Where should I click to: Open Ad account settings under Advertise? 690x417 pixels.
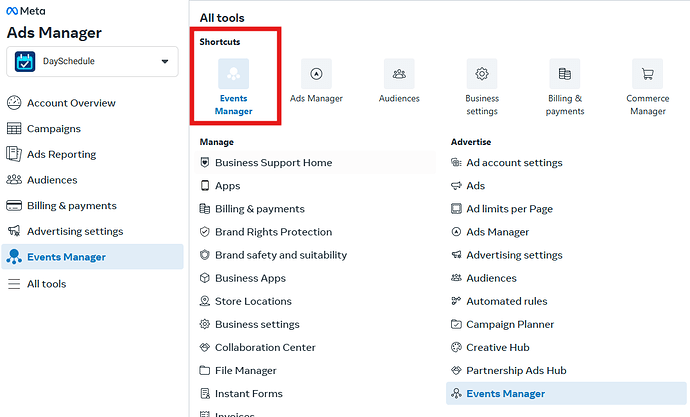coord(514,163)
